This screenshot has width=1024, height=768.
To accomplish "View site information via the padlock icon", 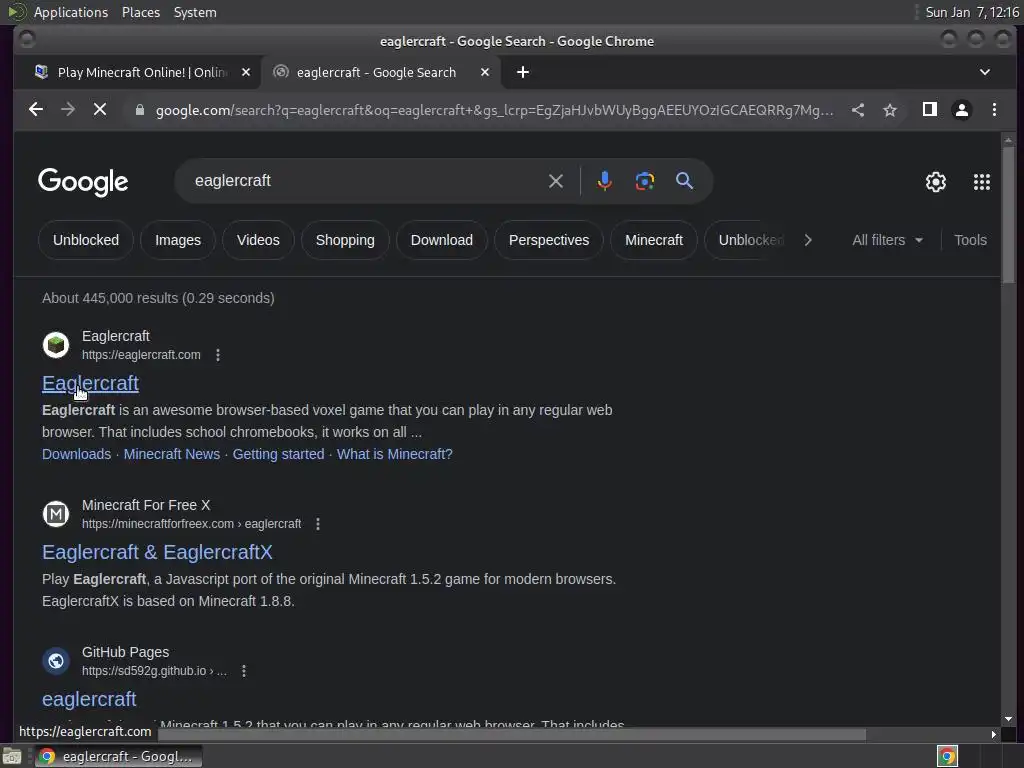I will click(x=140, y=110).
